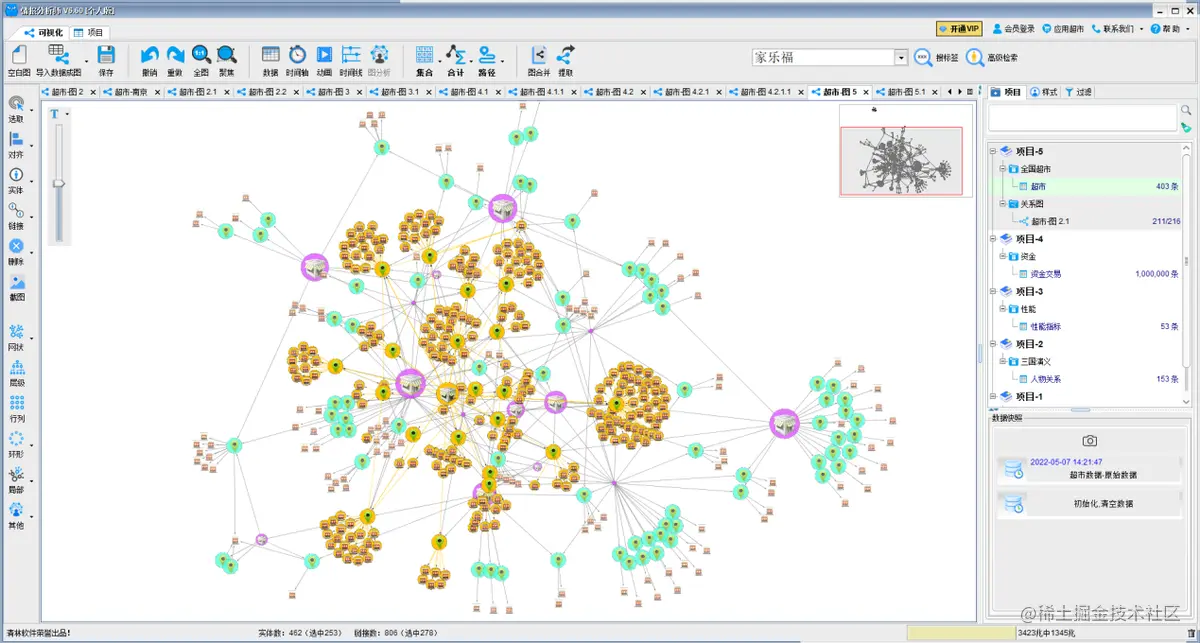Screen dimensions: 1200x643
Task: Click the 重做 redo icon
Action: coord(175,55)
